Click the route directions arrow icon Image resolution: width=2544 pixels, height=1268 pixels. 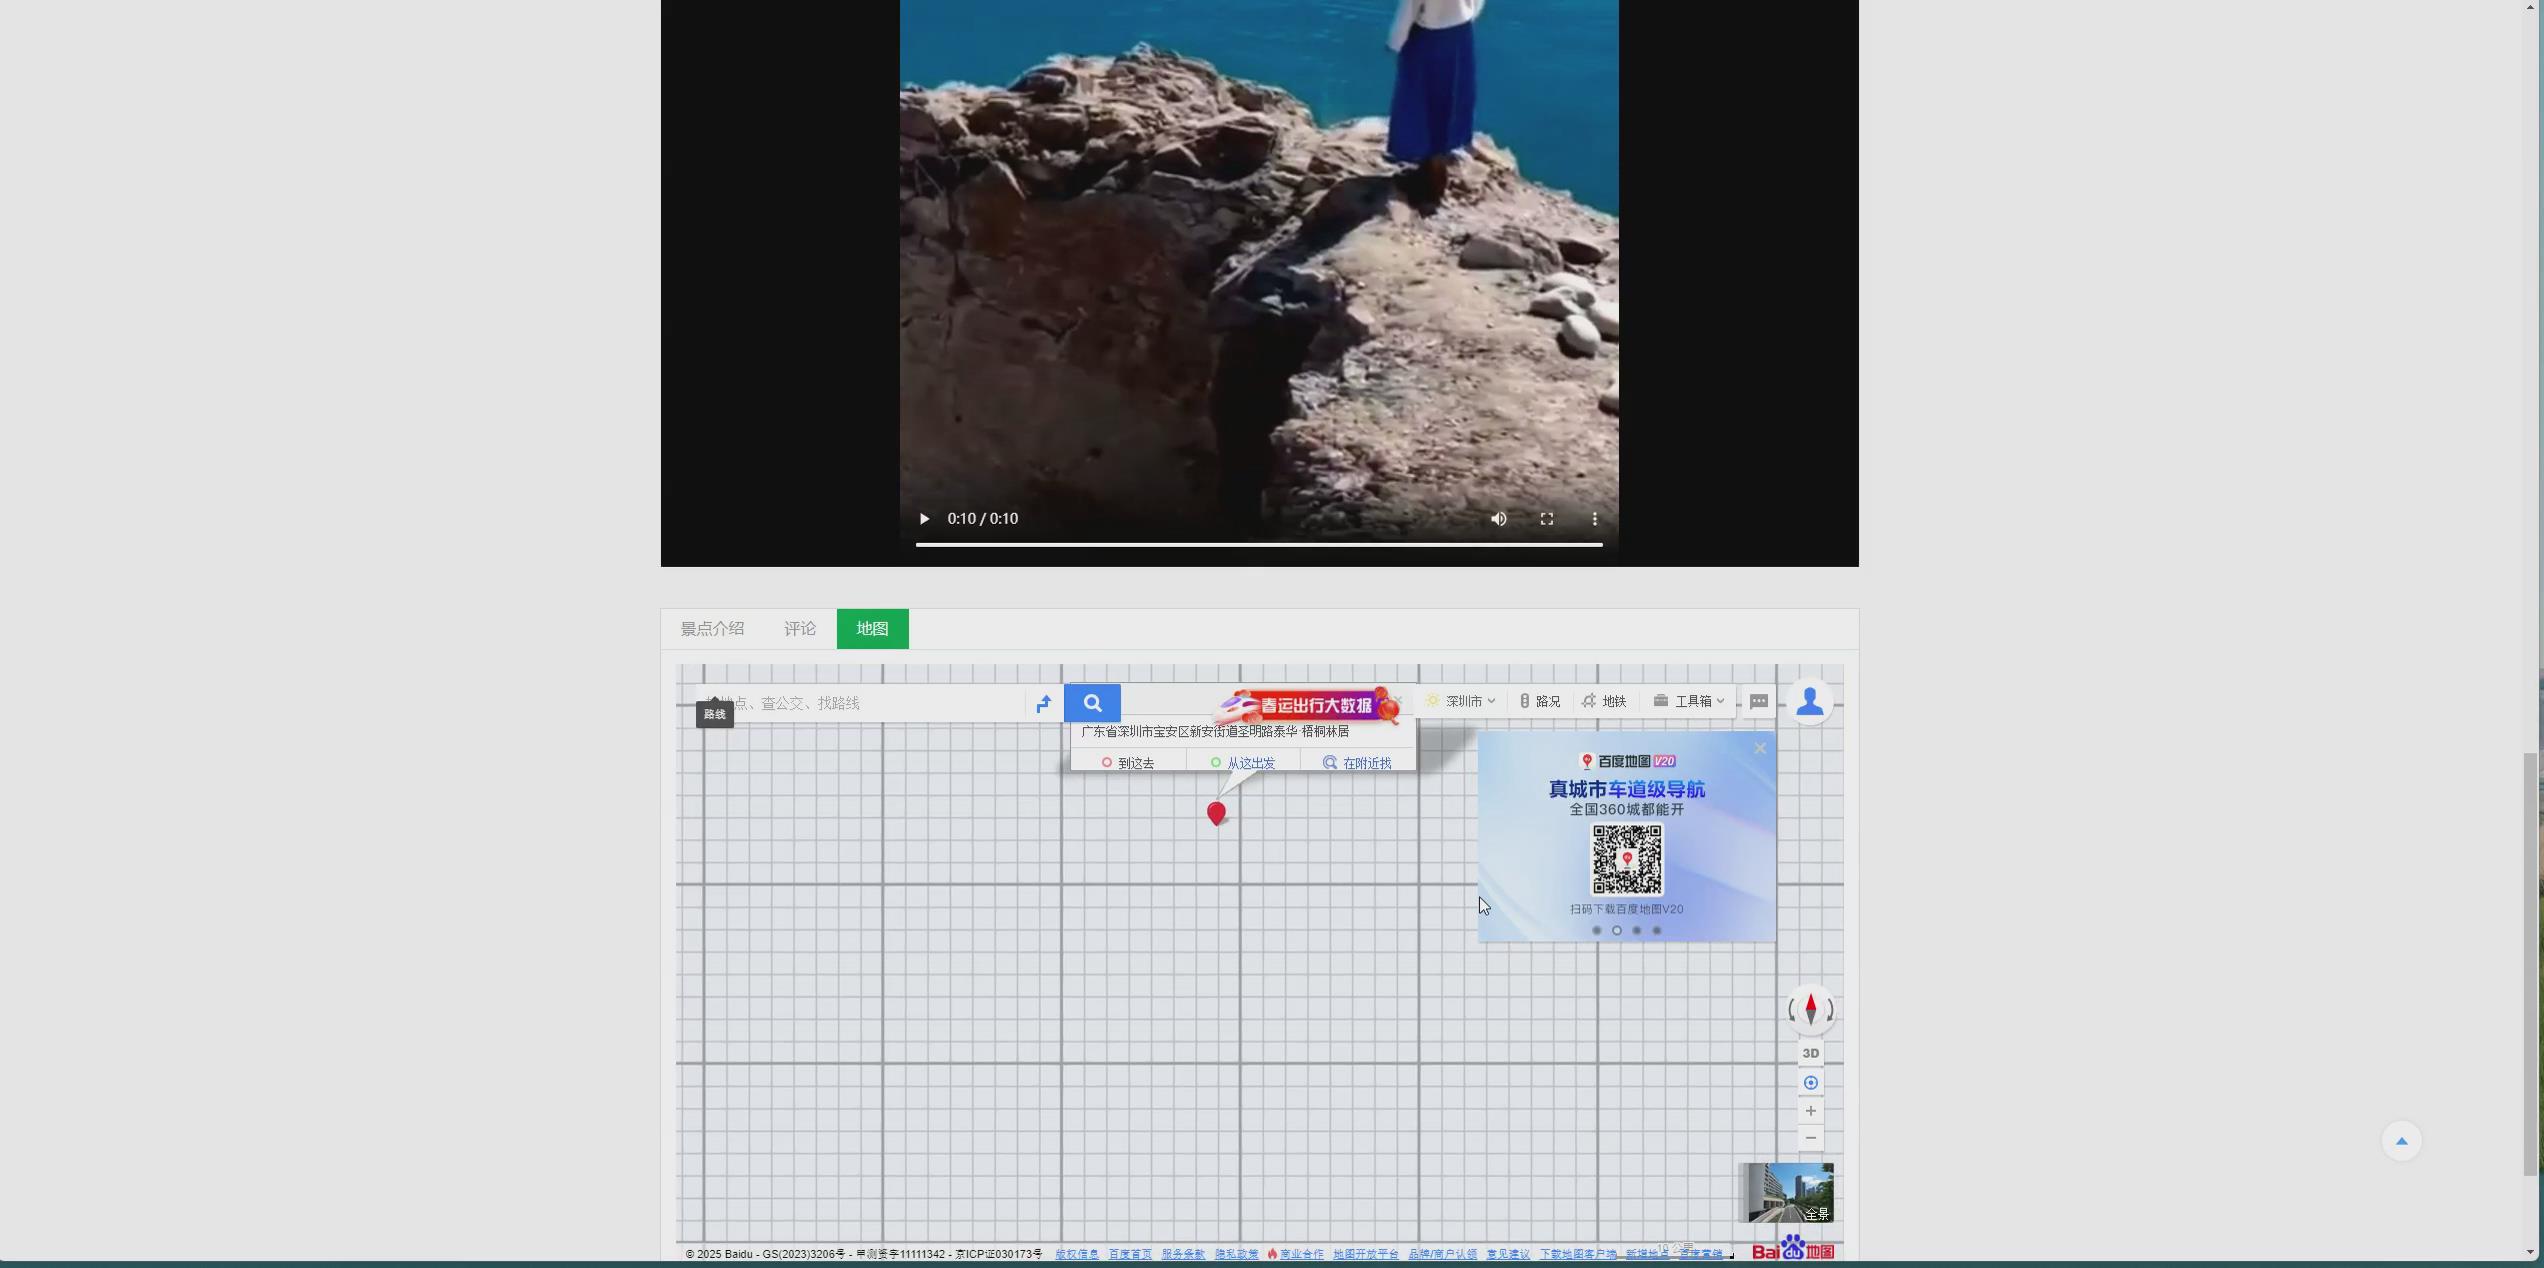[1044, 703]
